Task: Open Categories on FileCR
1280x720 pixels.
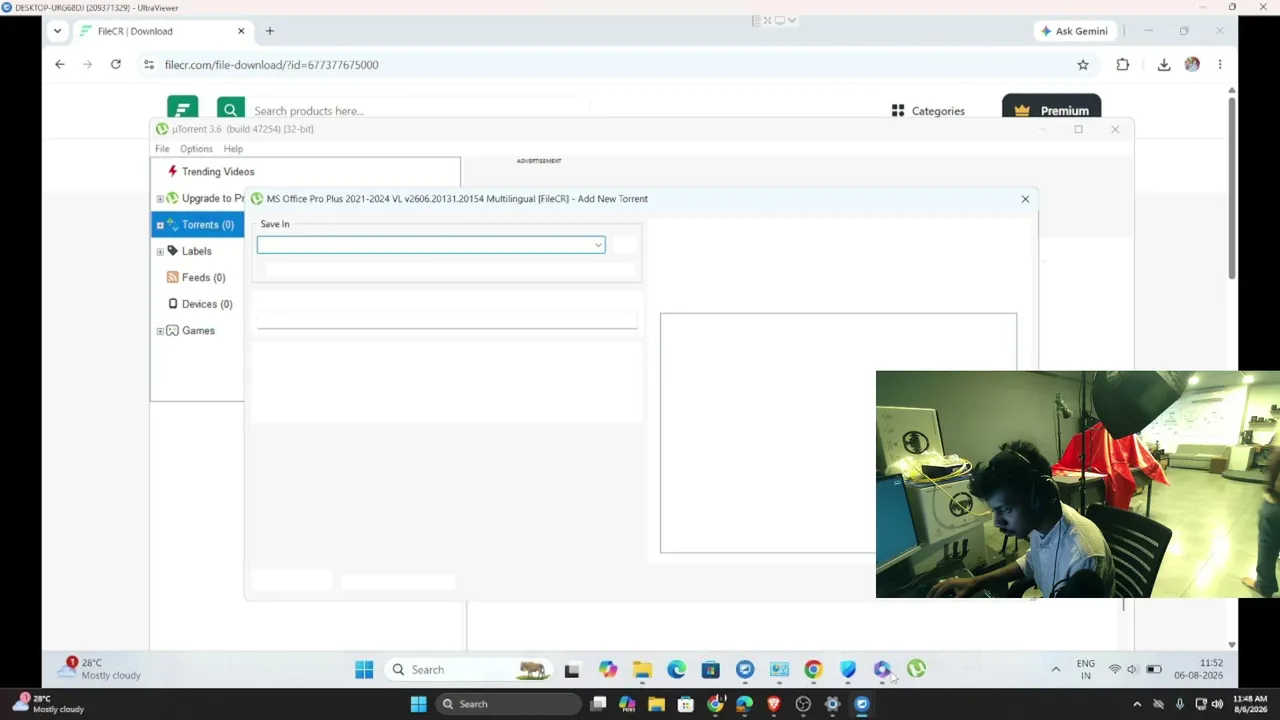Action: (x=928, y=111)
